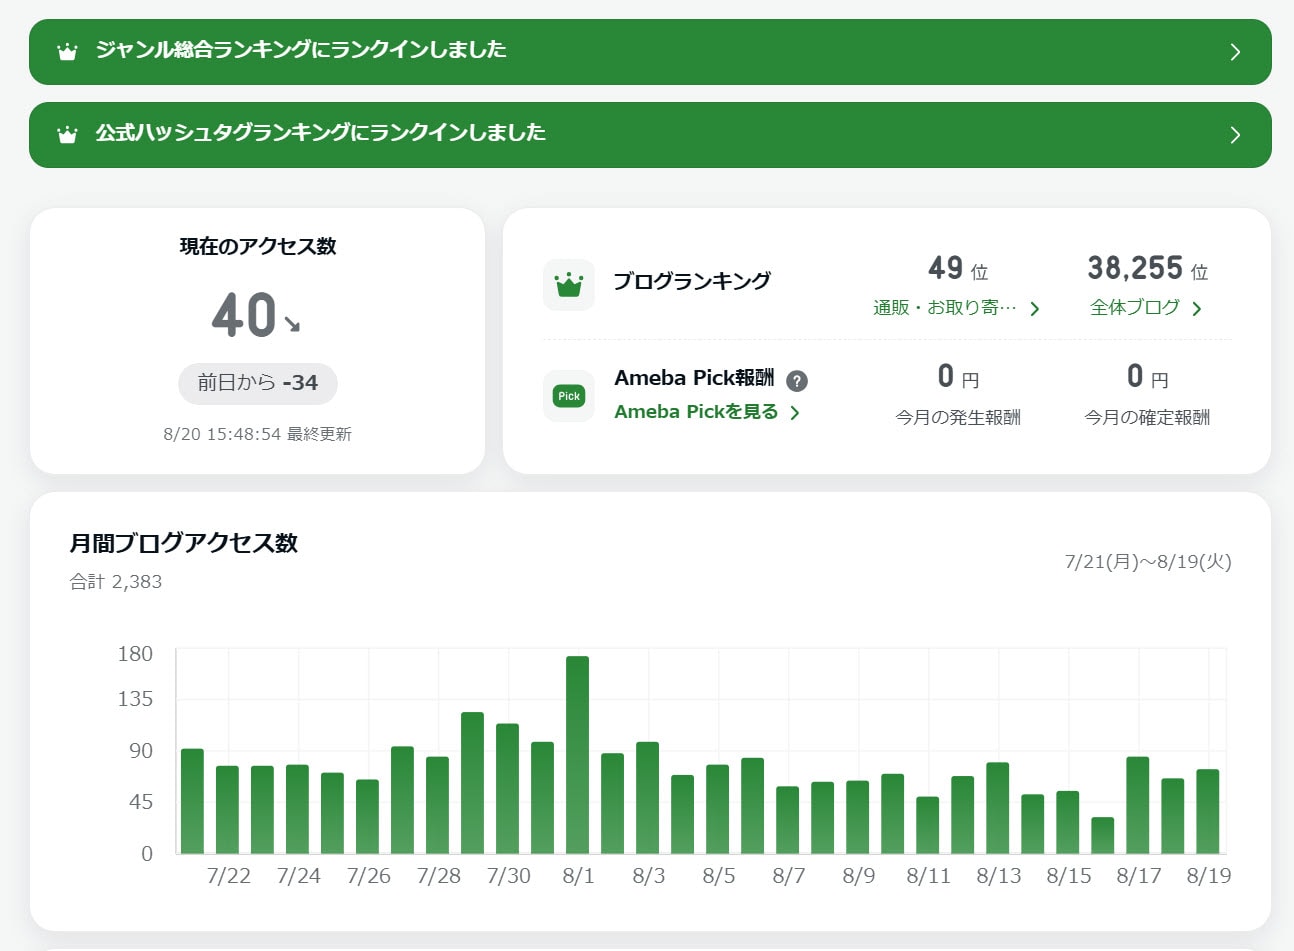
Task: Click crown icon in genre ranking banner
Action: [x=67, y=52]
